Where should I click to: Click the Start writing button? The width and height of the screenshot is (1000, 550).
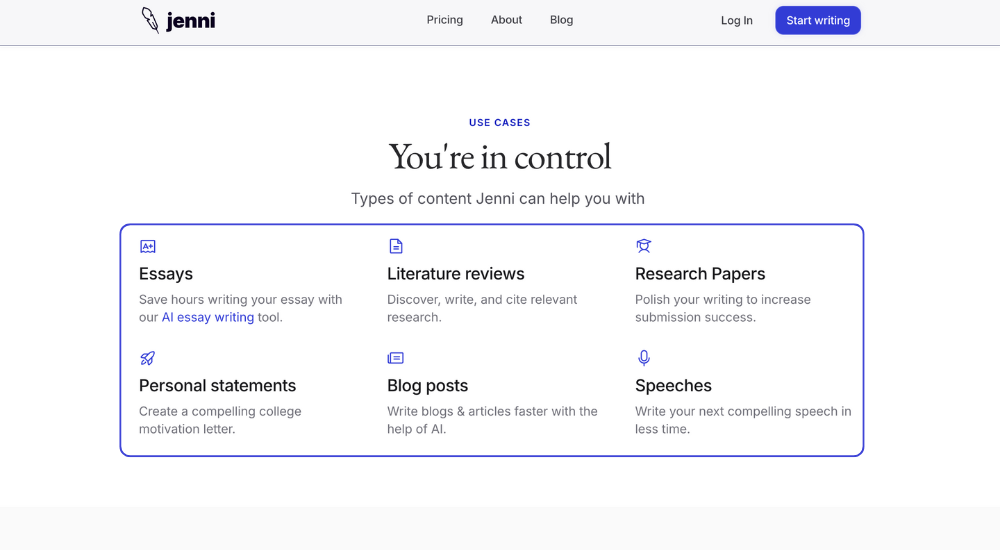pyautogui.click(x=818, y=20)
